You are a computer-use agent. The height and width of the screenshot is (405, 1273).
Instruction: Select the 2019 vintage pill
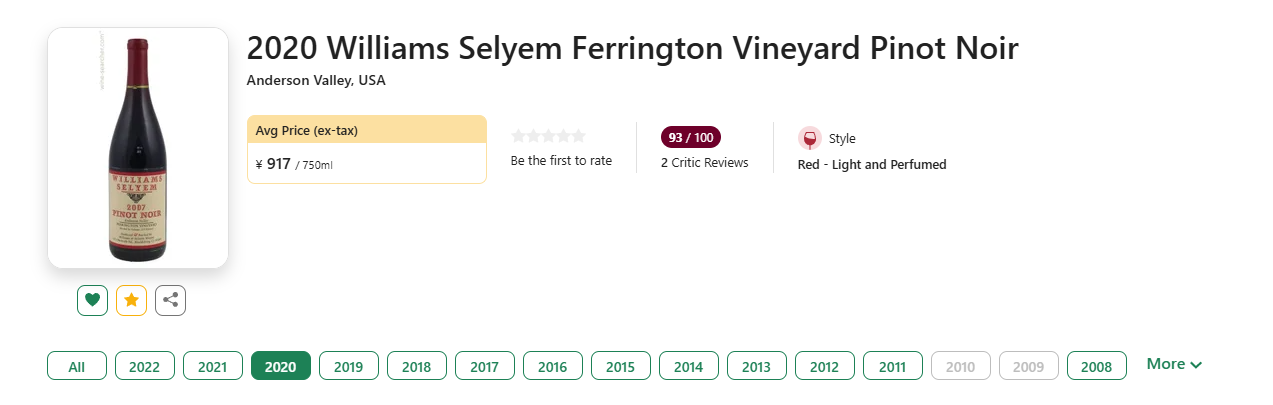click(349, 366)
